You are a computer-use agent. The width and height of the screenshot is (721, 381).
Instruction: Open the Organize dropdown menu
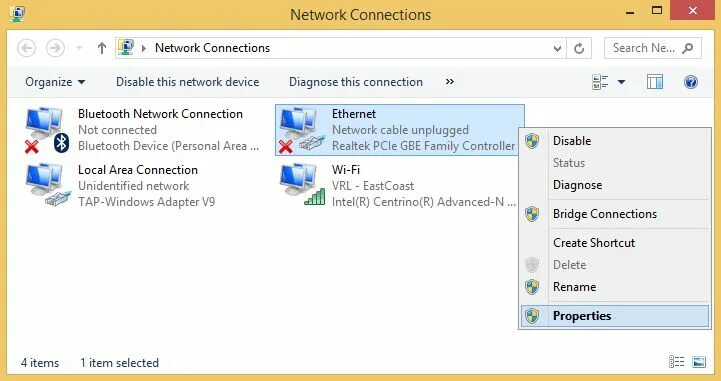55,82
